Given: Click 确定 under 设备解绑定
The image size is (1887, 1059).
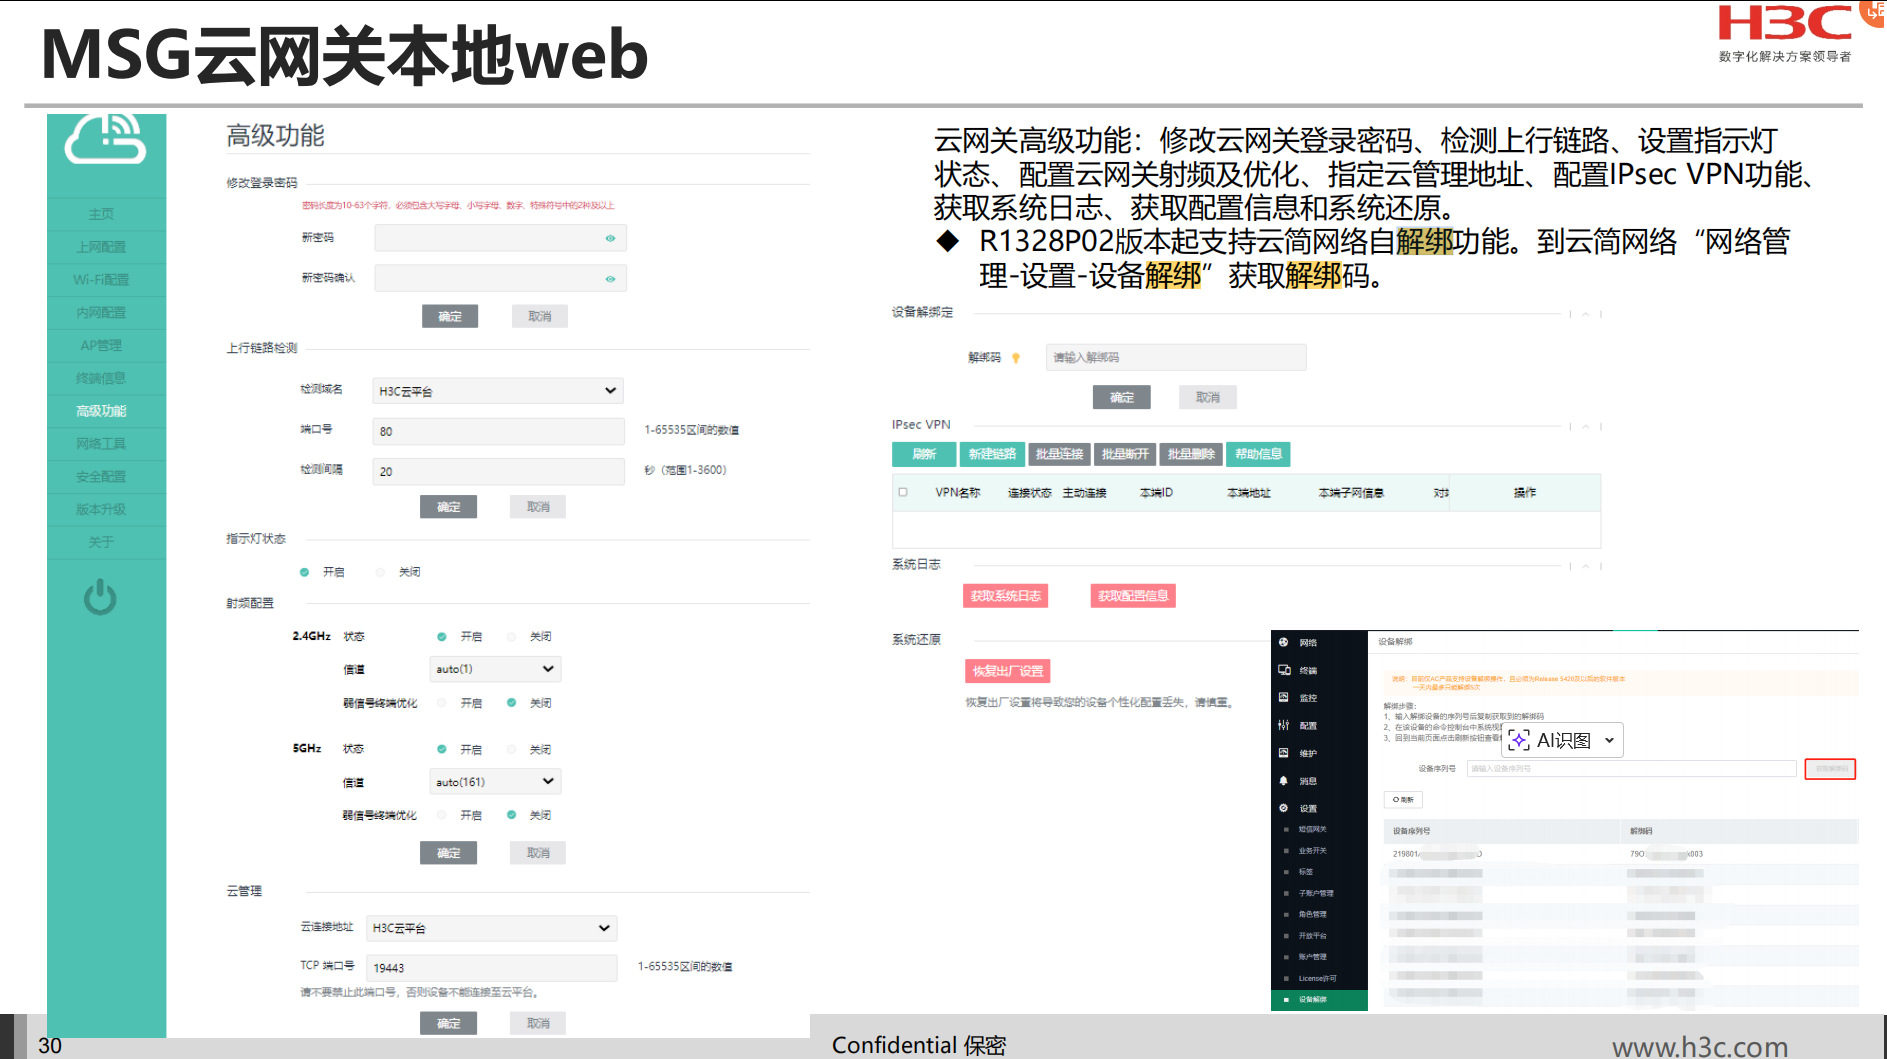Looking at the screenshot, I should [1122, 397].
